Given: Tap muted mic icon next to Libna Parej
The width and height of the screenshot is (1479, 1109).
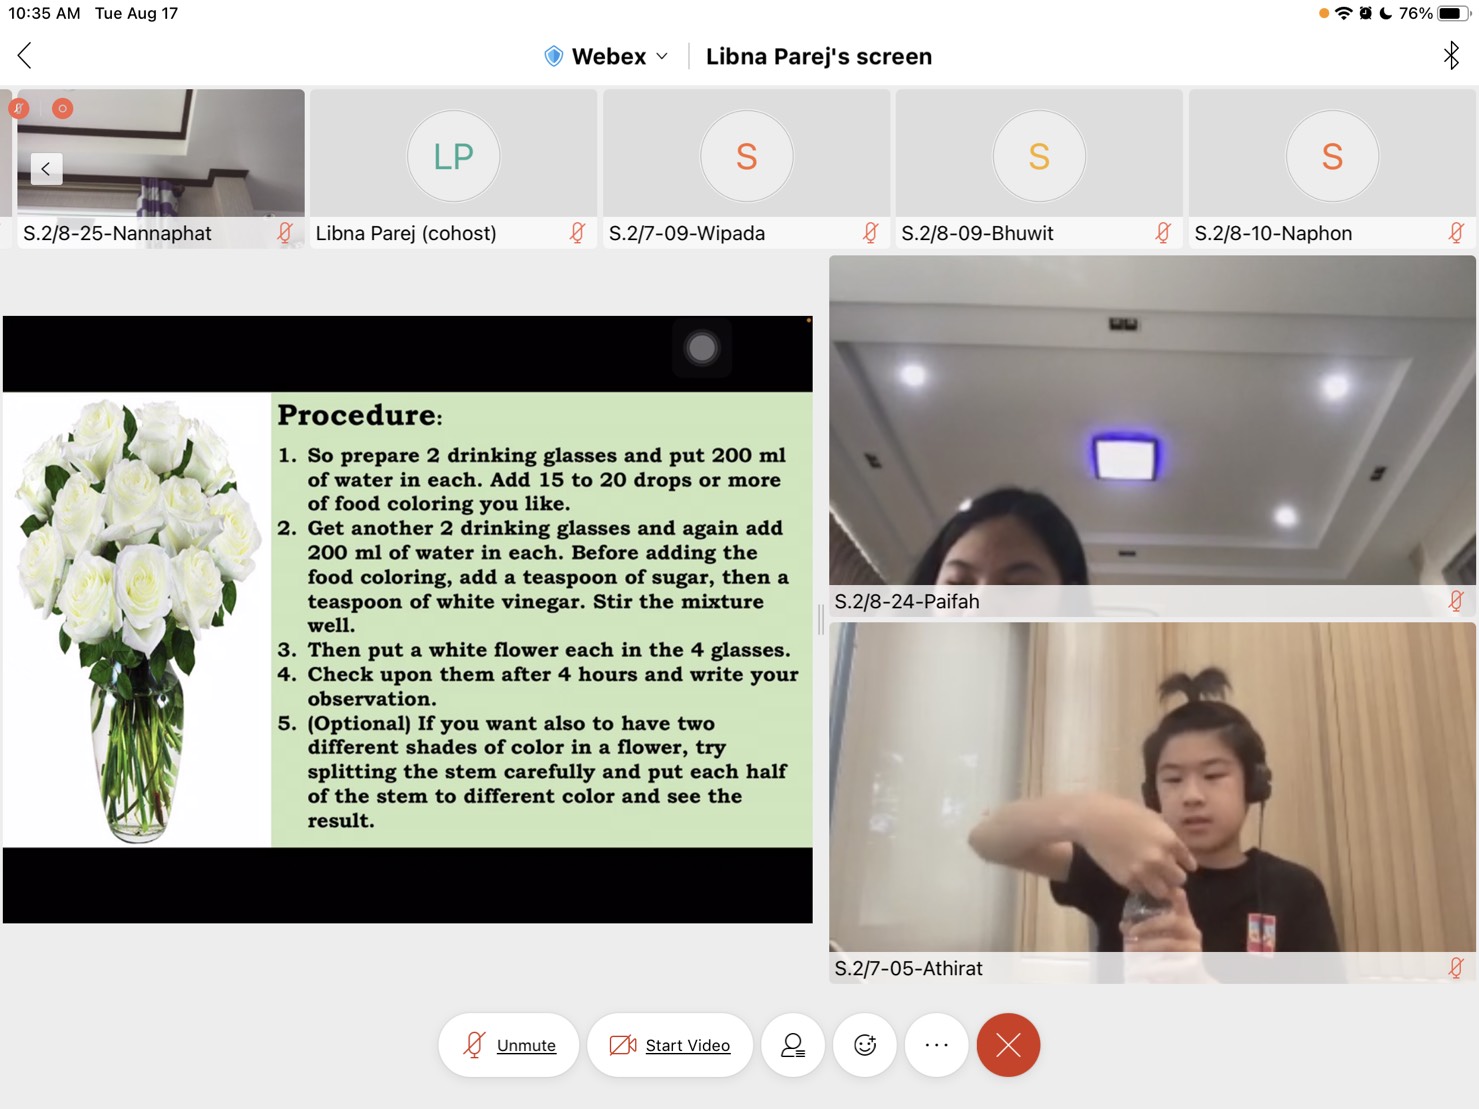Looking at the screenshot, I should 577,233.
